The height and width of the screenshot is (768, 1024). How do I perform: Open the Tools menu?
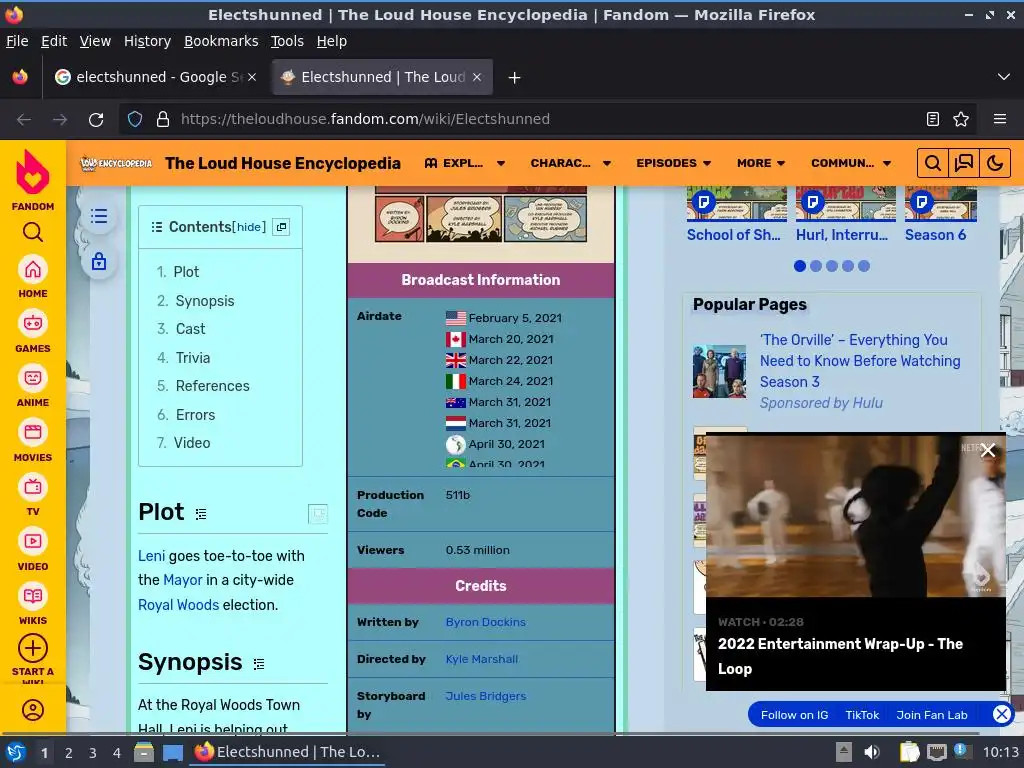[287, 41]
